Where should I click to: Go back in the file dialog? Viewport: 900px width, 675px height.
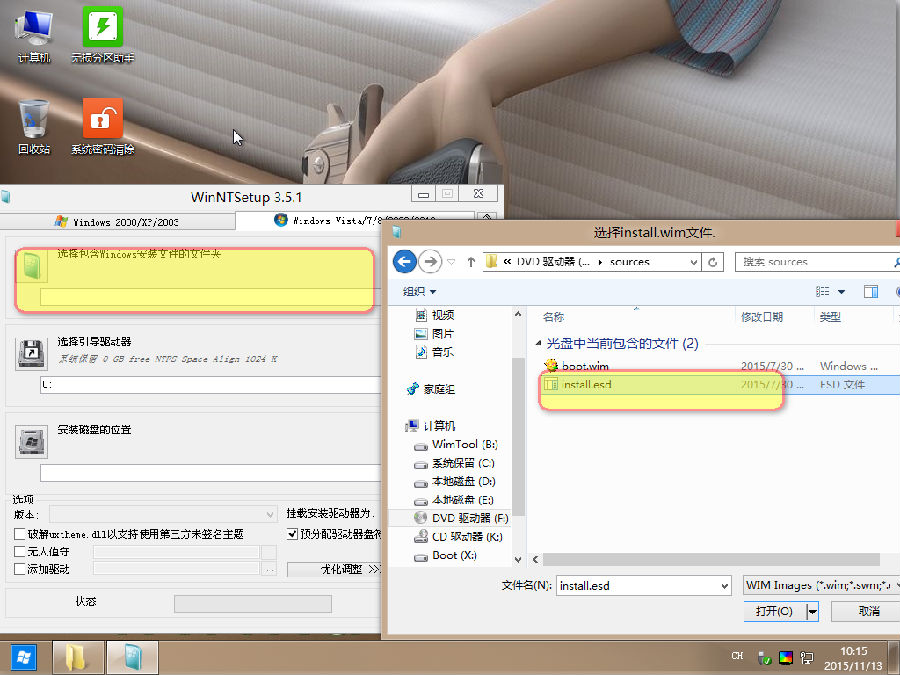pos(405,262)
